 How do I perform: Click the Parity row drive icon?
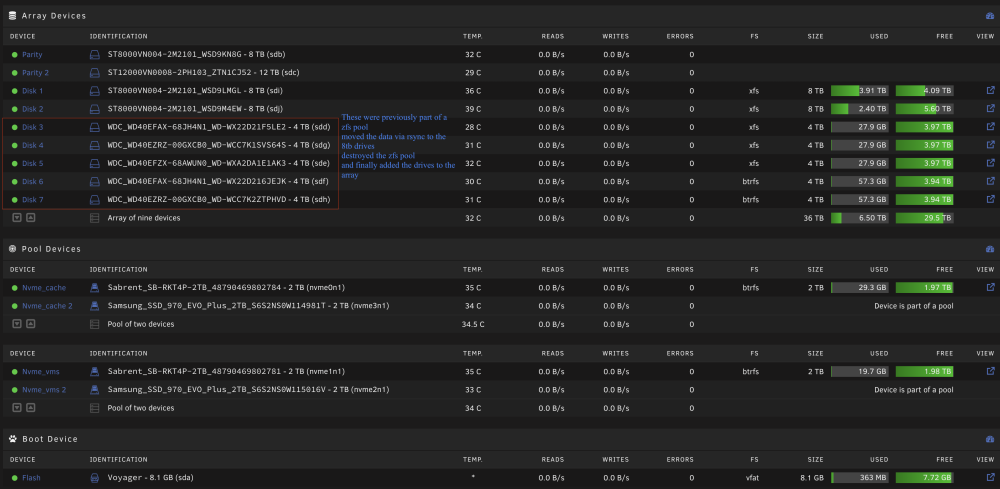[x=94, y=55]
